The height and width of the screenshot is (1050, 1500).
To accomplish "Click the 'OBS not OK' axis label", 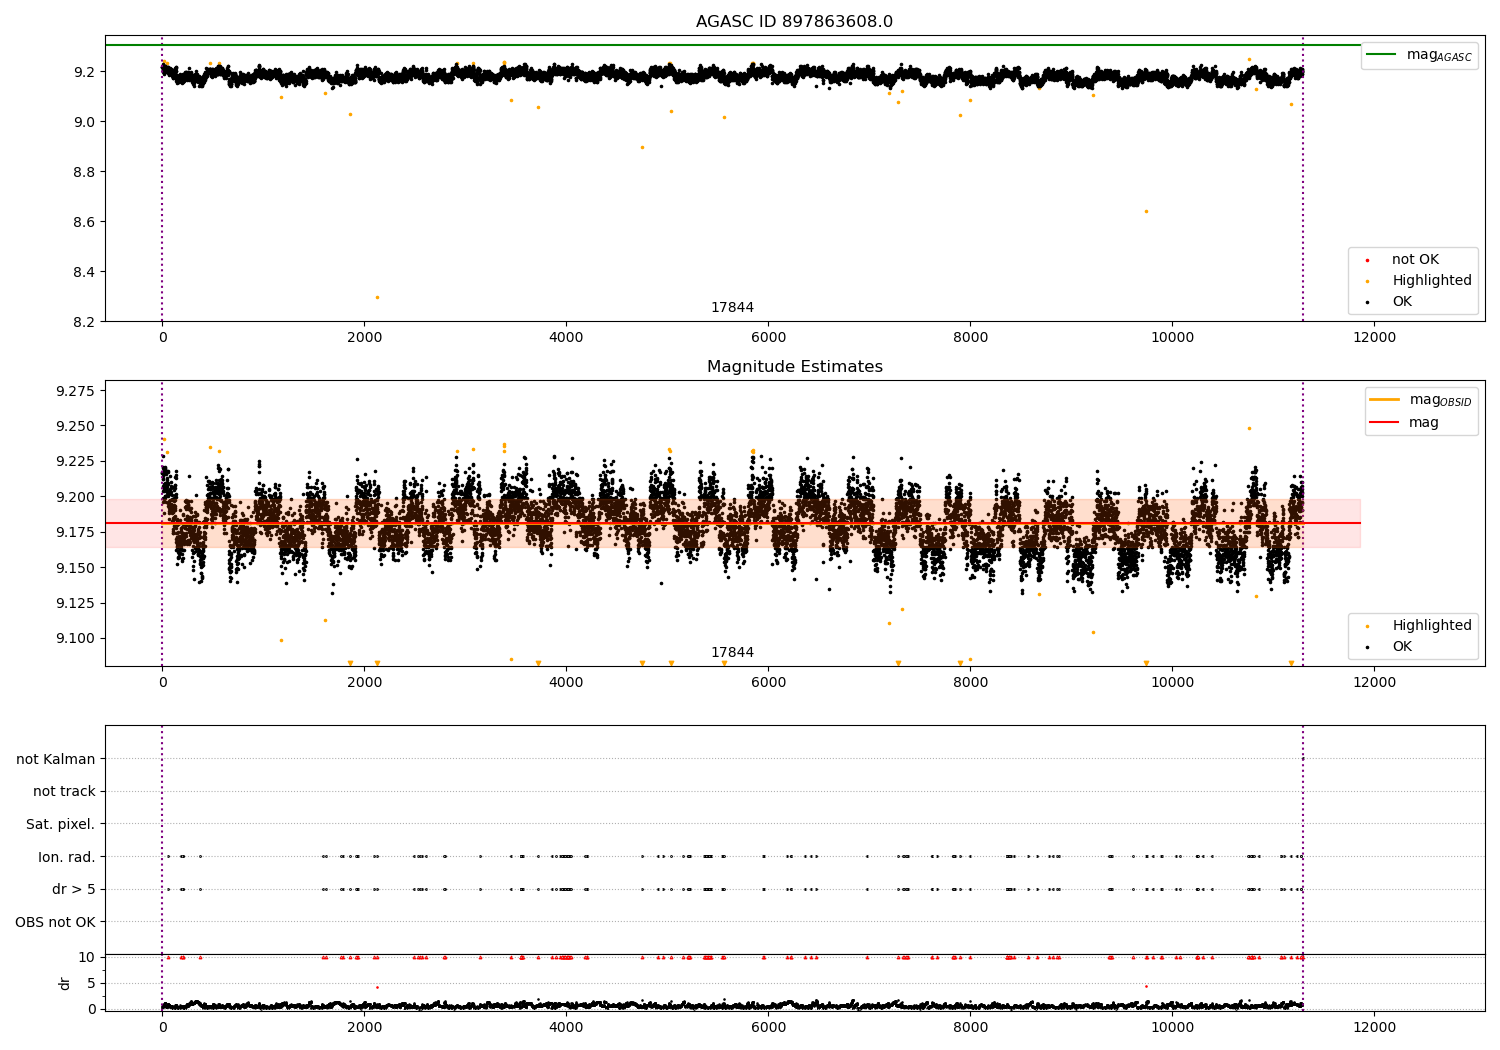I will 56,922.
